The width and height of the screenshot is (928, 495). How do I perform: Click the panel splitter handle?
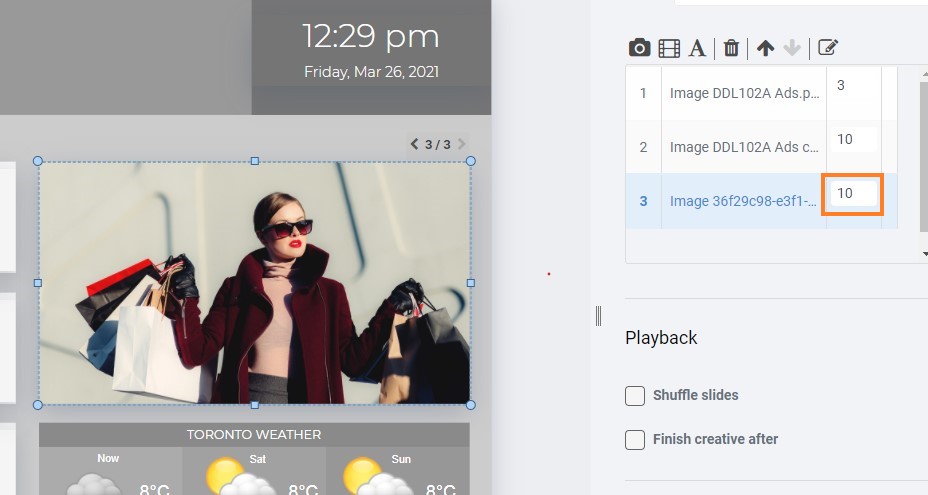pos(598,316)
